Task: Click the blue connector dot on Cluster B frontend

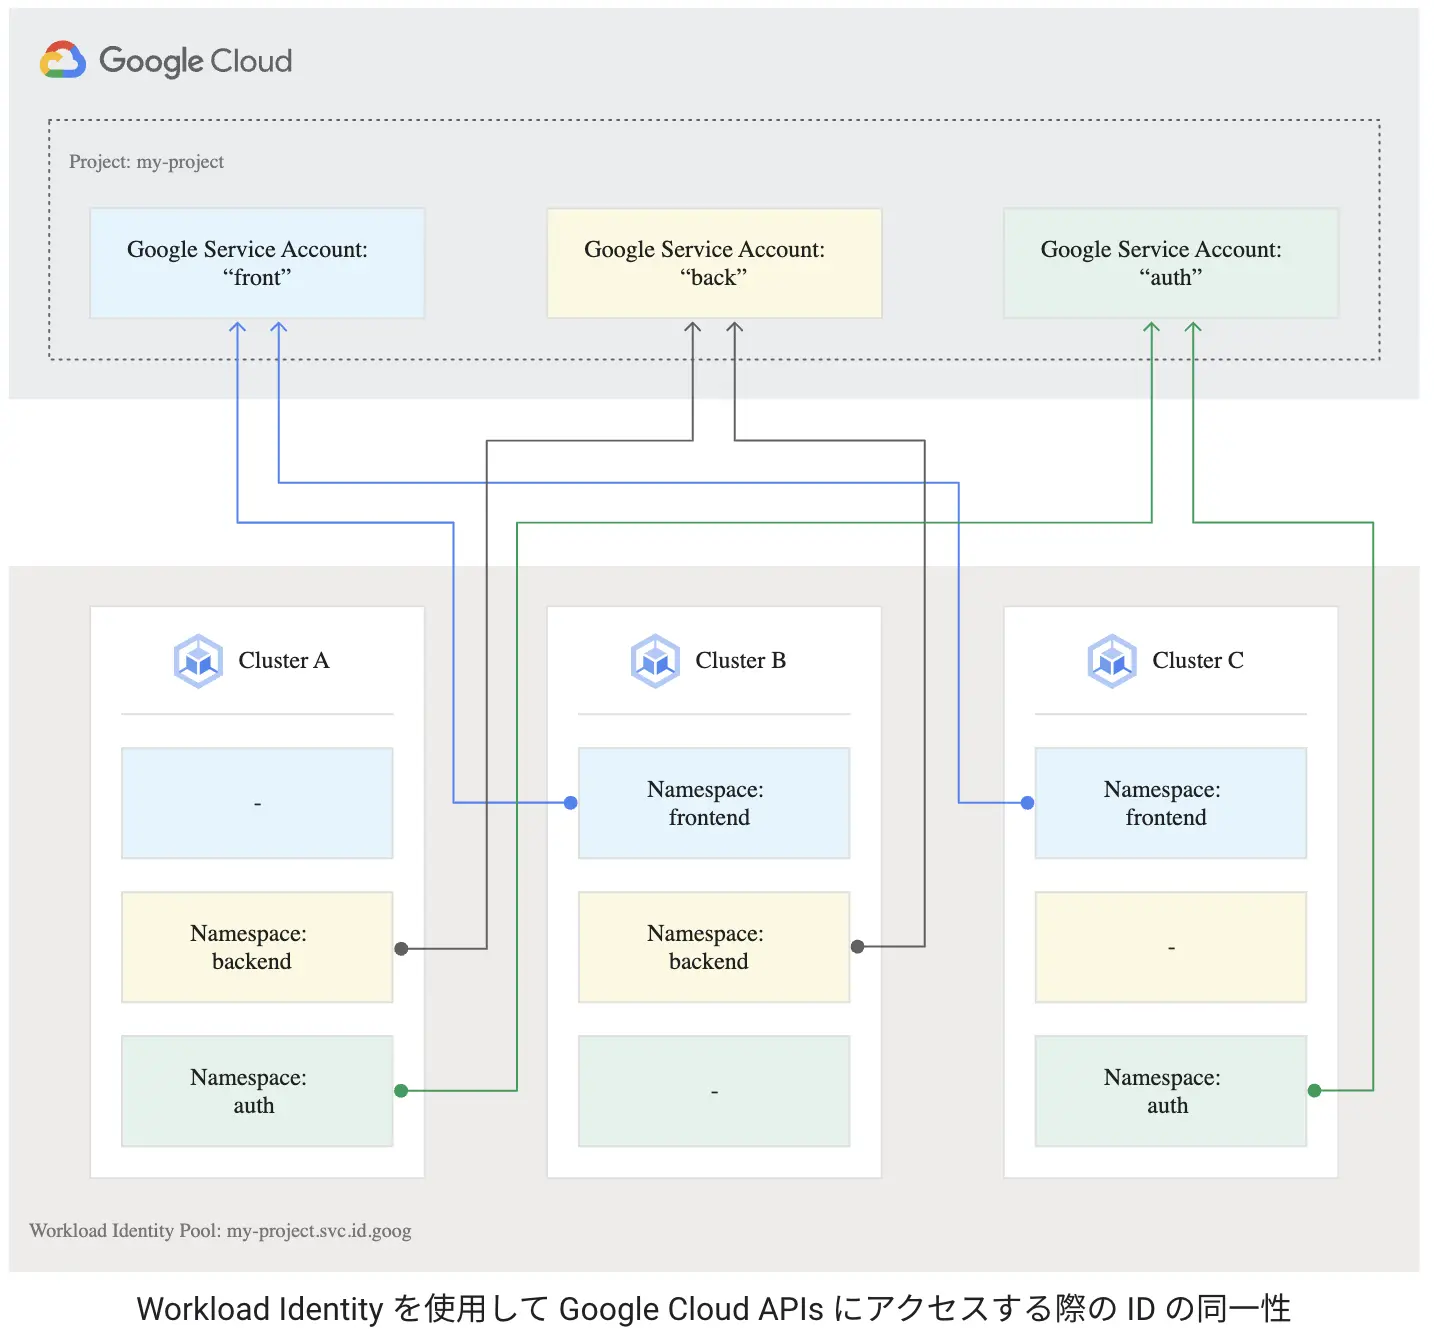Action: pyautogui.click(x=571, y=802)
